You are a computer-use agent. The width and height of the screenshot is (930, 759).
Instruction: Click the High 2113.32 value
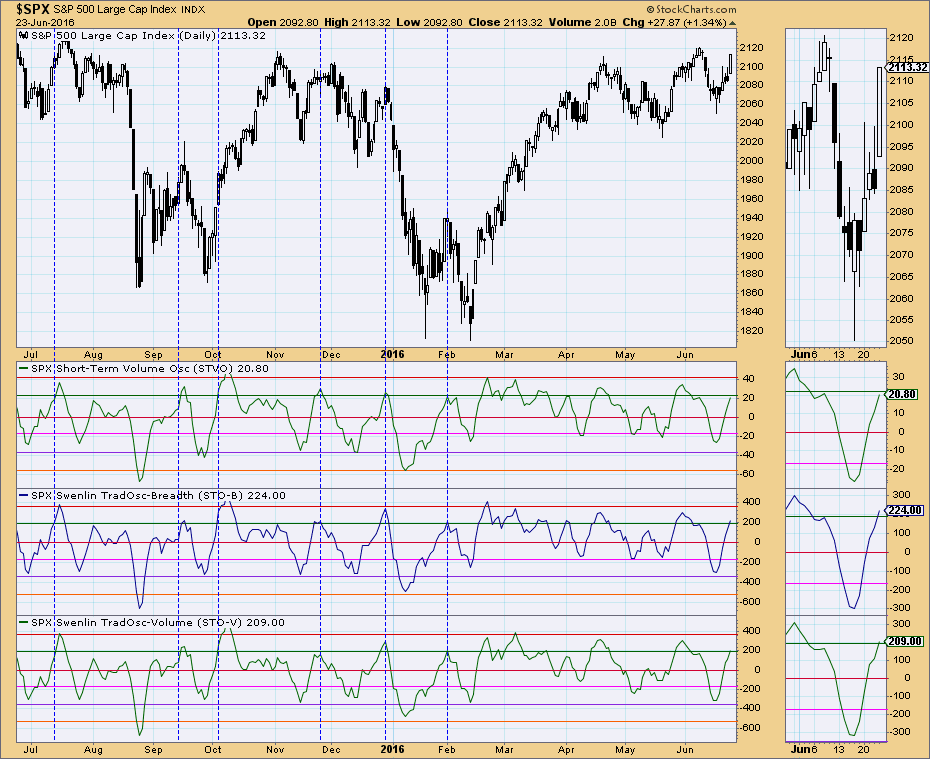(357, 23)
